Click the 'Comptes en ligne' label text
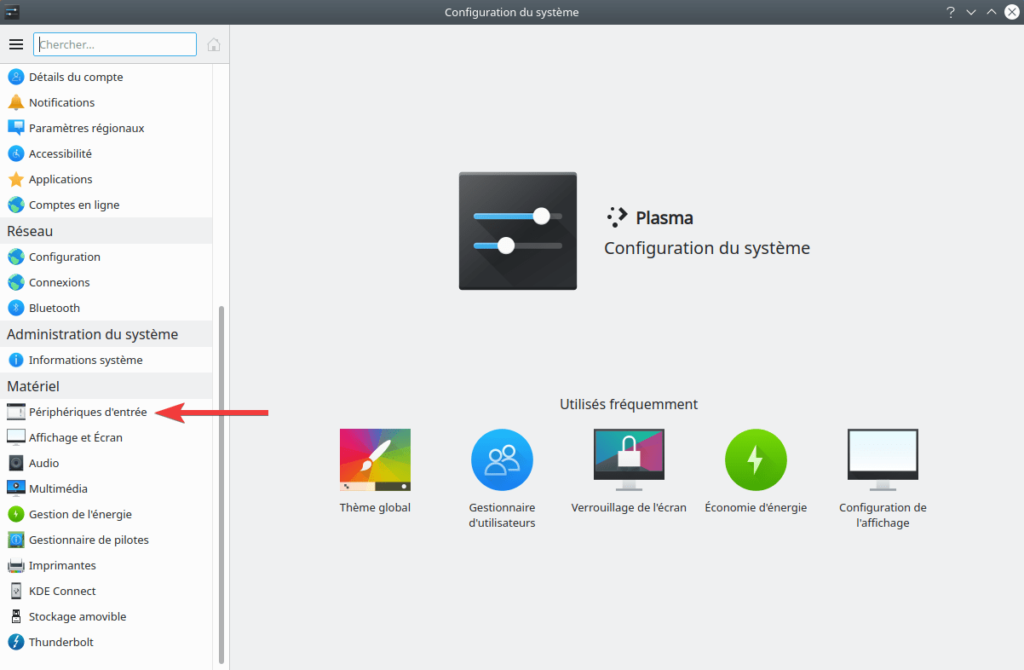This screenshot has height=670, width=1024. pyautogui.click(x=74, y=205)
